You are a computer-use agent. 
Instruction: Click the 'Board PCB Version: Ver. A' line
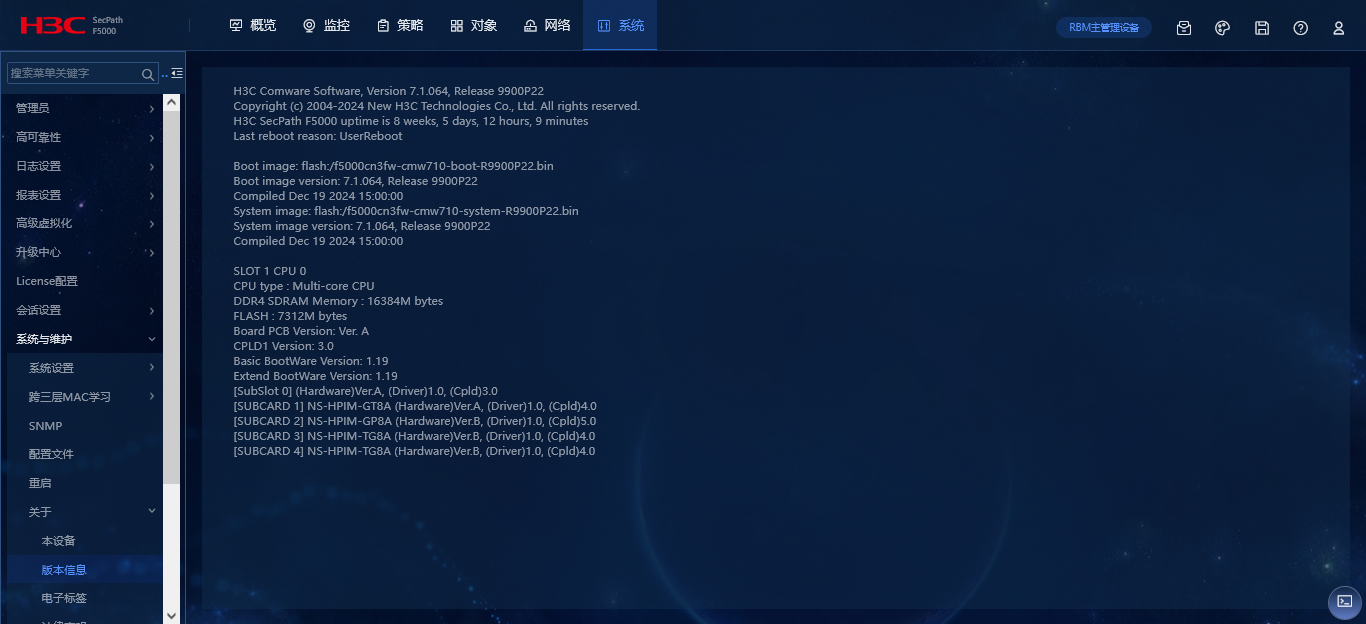(x=301, y=331)
